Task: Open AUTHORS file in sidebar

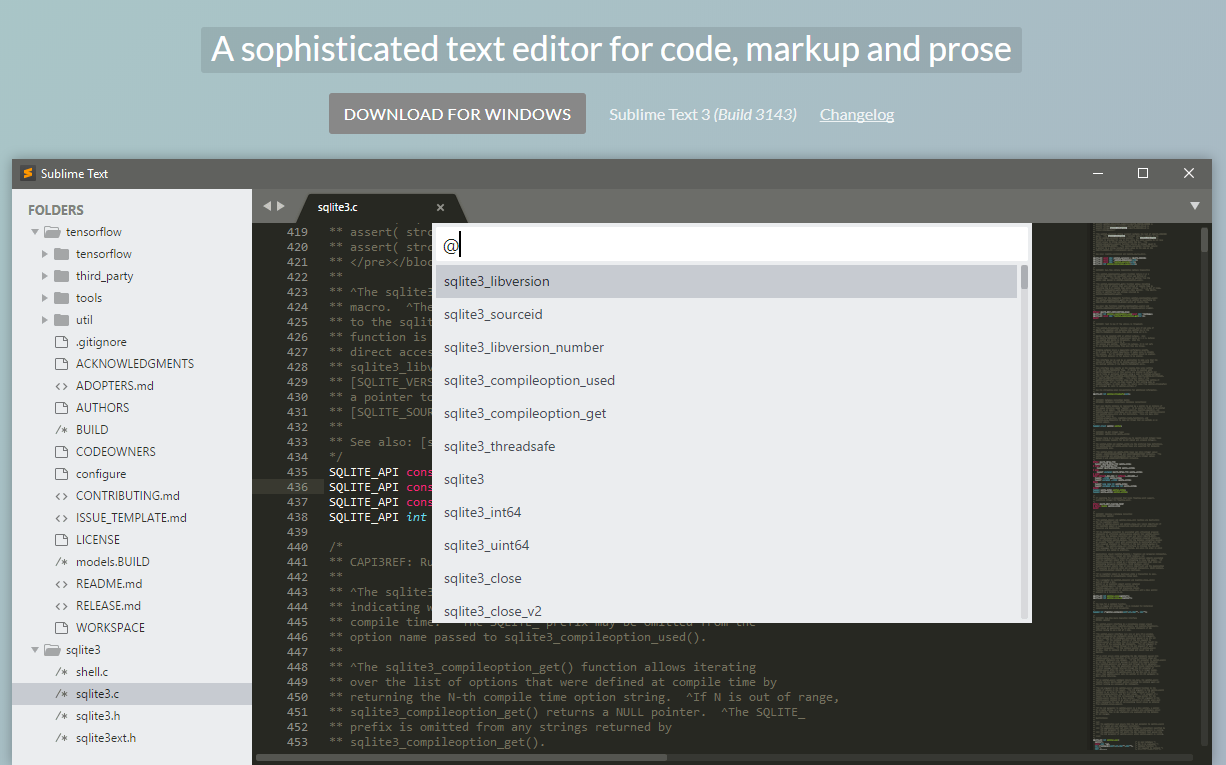Action: coord(102,408)
